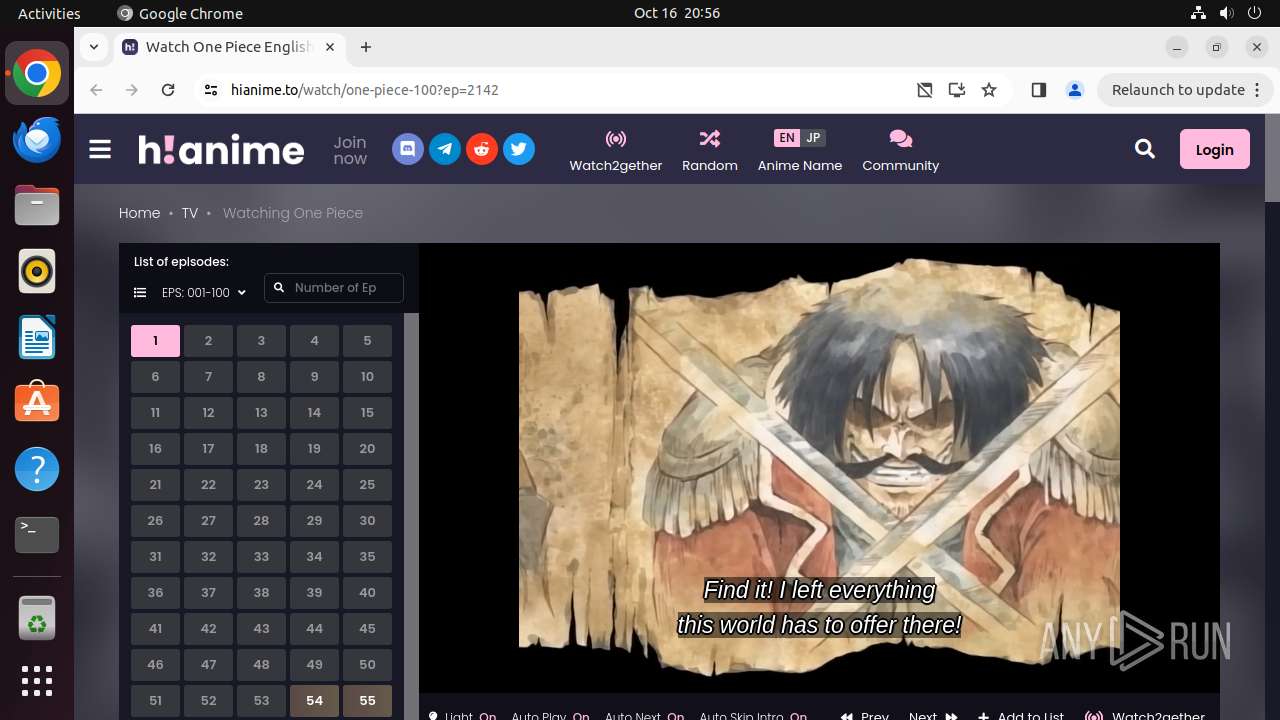The image size is (1280, 720).
Task: Open the clock calendar Oct 16 20:56
Action: click(x=677, y=13)
